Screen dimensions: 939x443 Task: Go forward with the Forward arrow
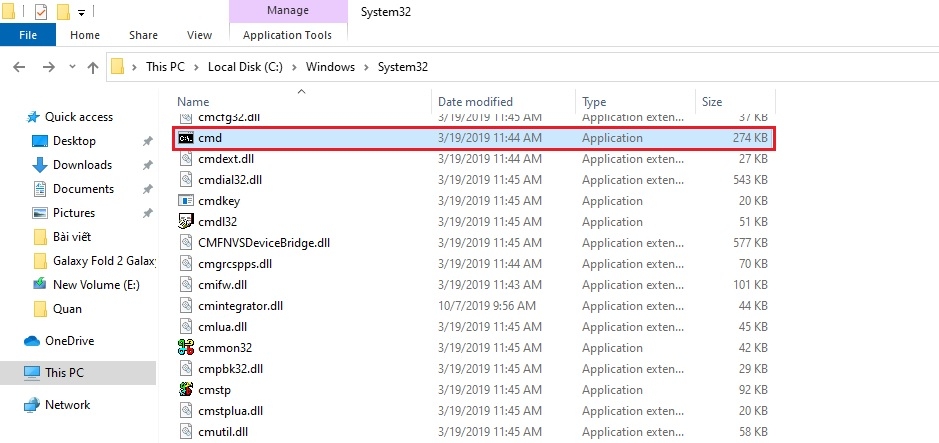tap(49, 67)
